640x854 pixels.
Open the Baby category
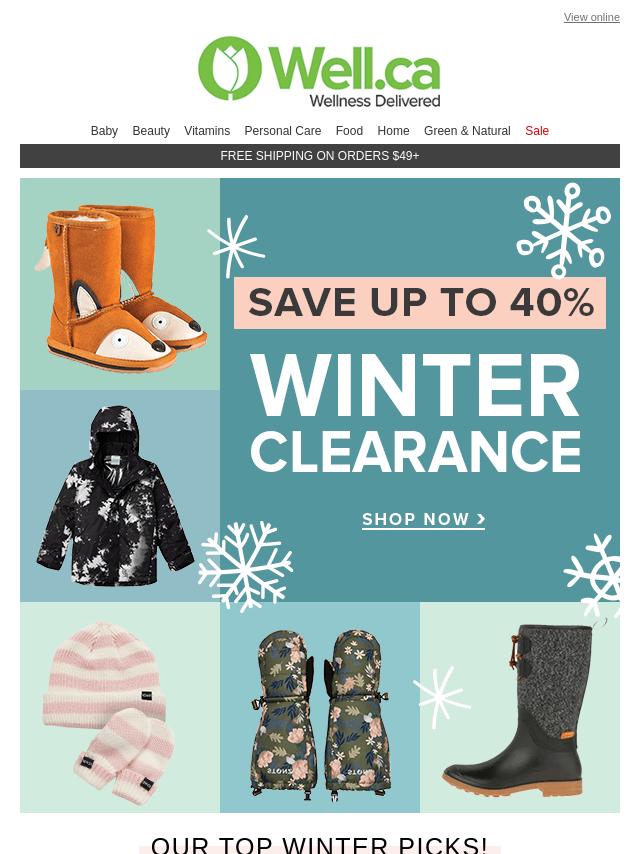tap(104, 131)
